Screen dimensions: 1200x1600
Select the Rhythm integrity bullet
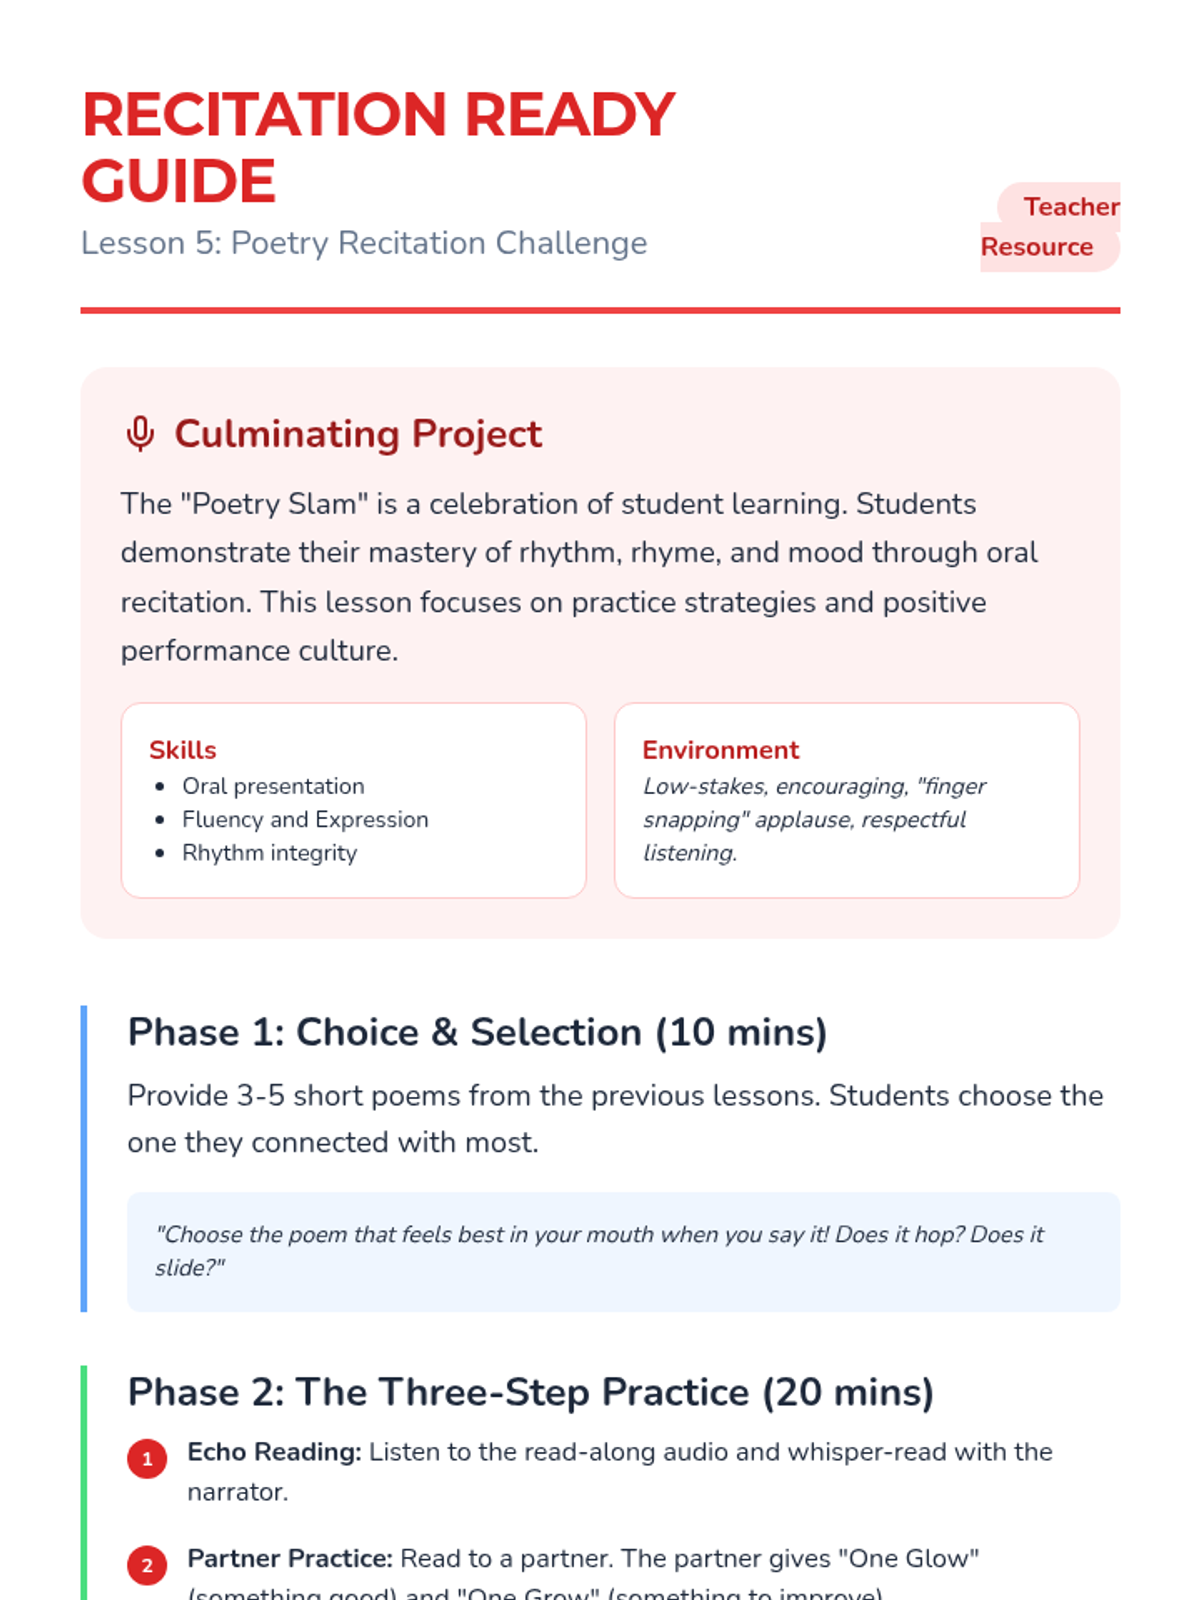[269, 853]
